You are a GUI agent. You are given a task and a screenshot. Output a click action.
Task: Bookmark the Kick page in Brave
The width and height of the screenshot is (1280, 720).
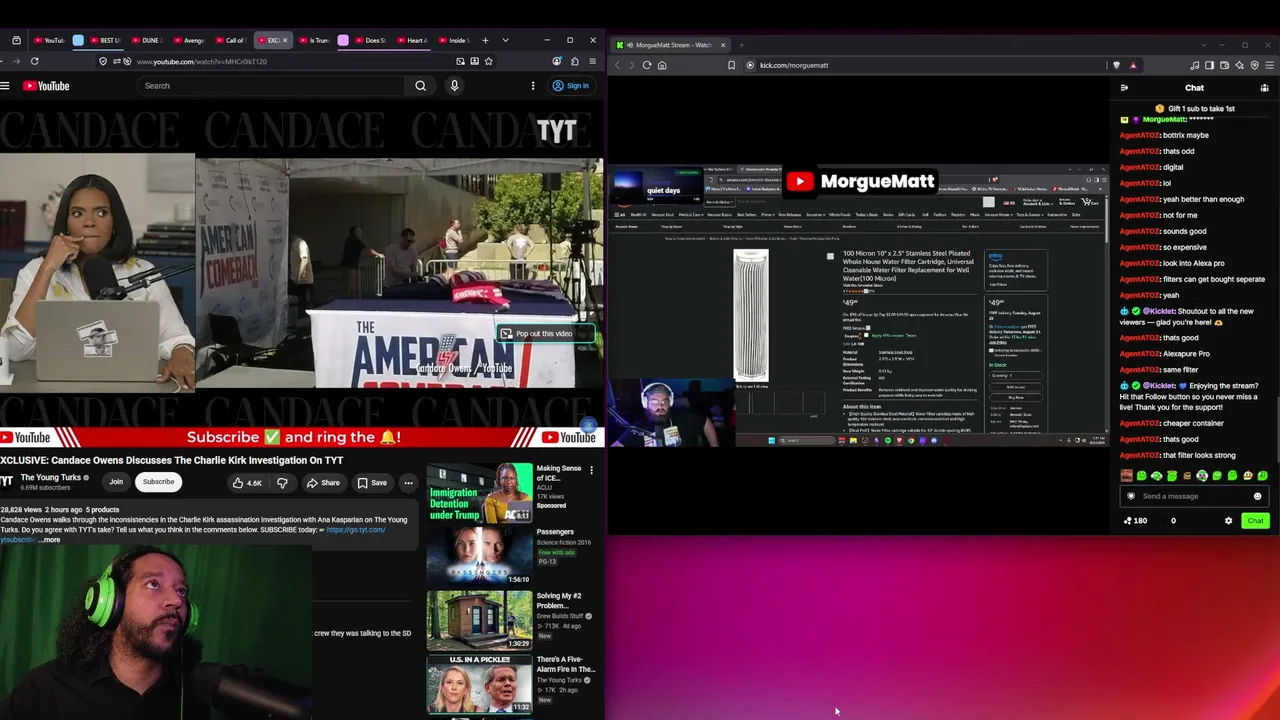click(x=731, y=65)
